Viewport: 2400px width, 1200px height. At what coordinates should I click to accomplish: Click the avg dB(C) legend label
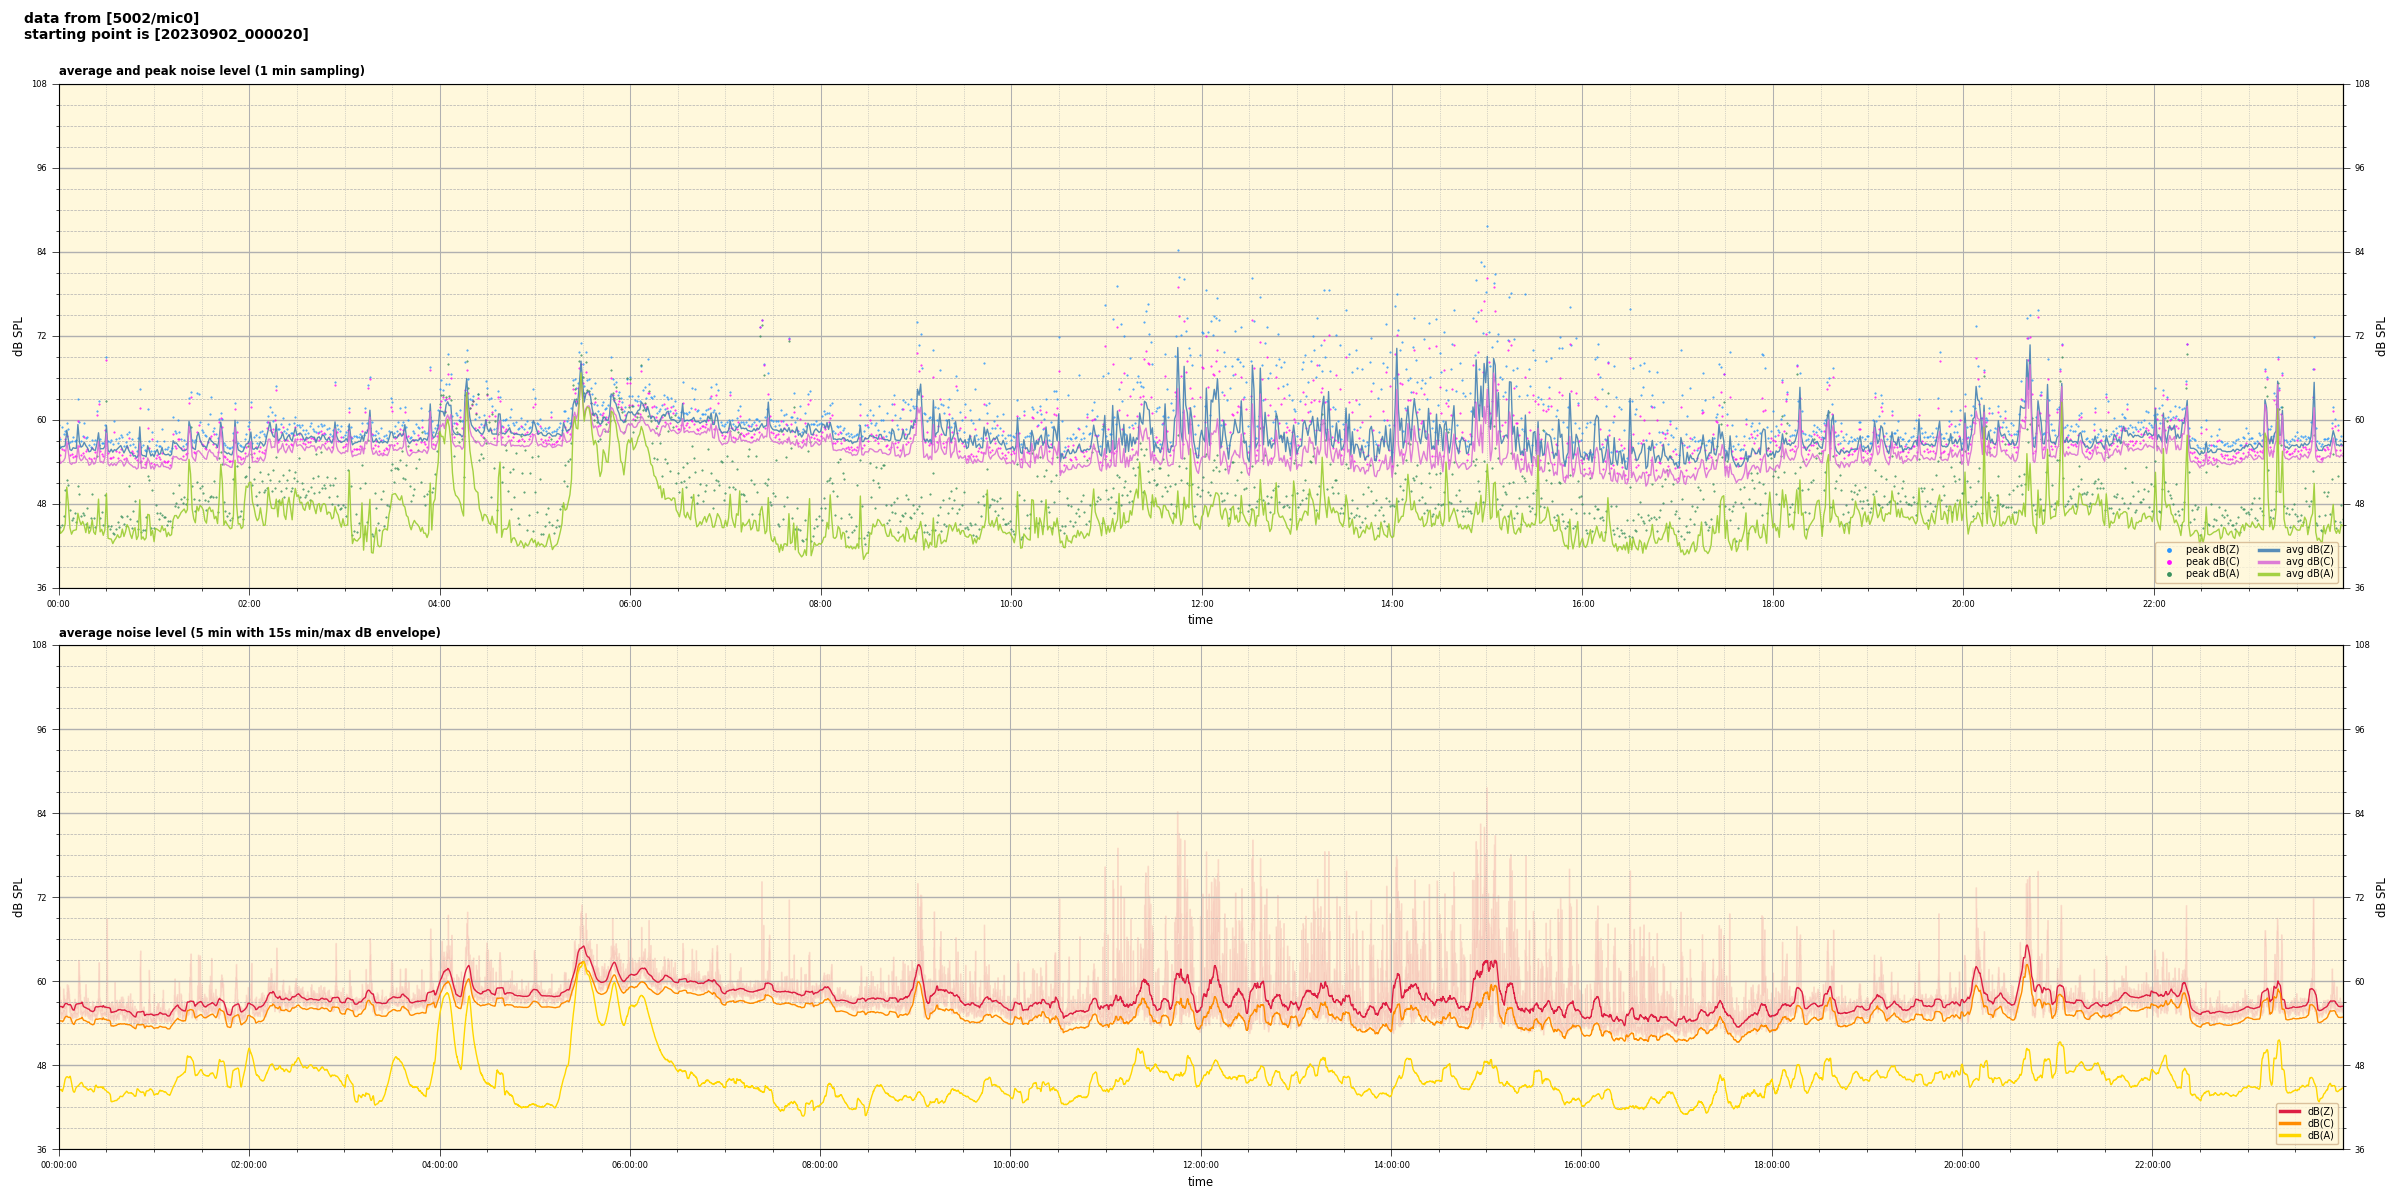(2309, 562)
